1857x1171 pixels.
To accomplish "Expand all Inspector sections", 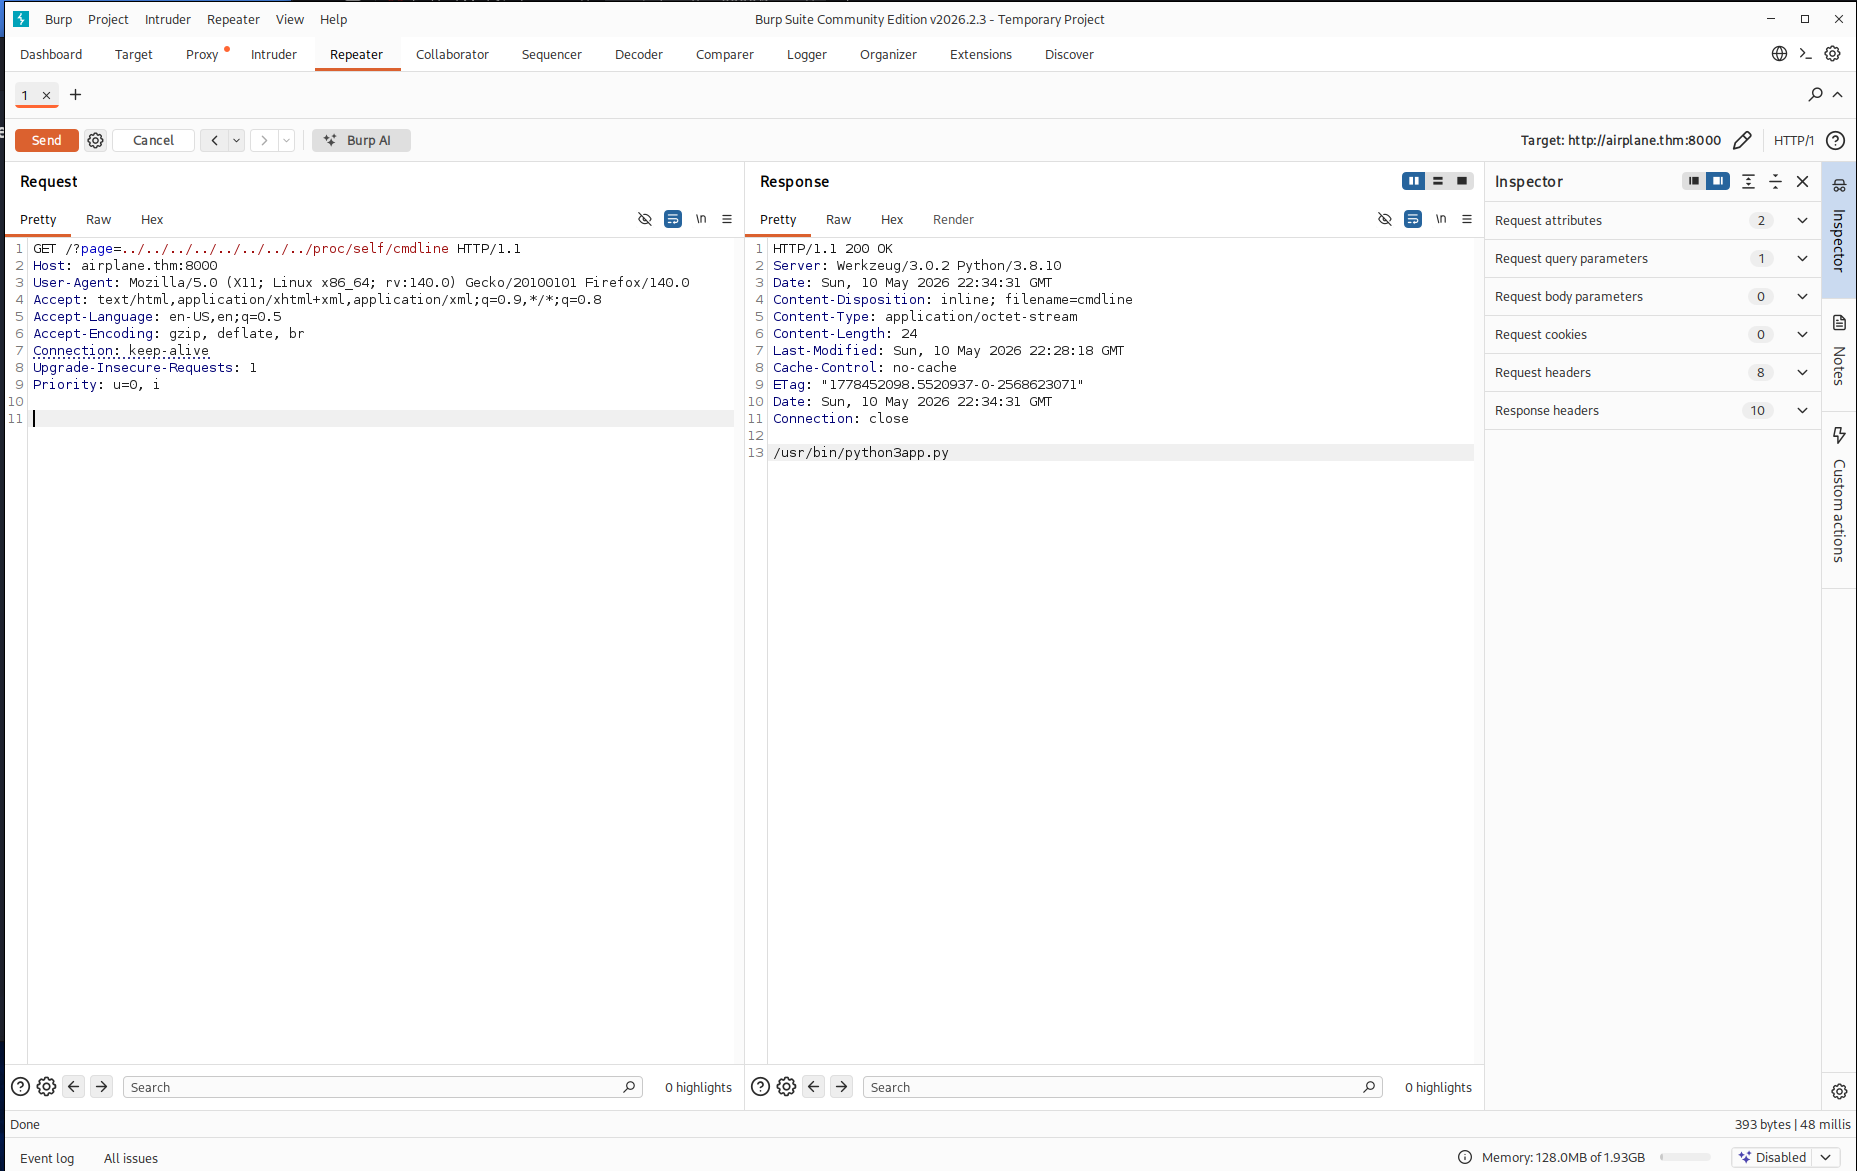I will click(x=1748, y=181).
